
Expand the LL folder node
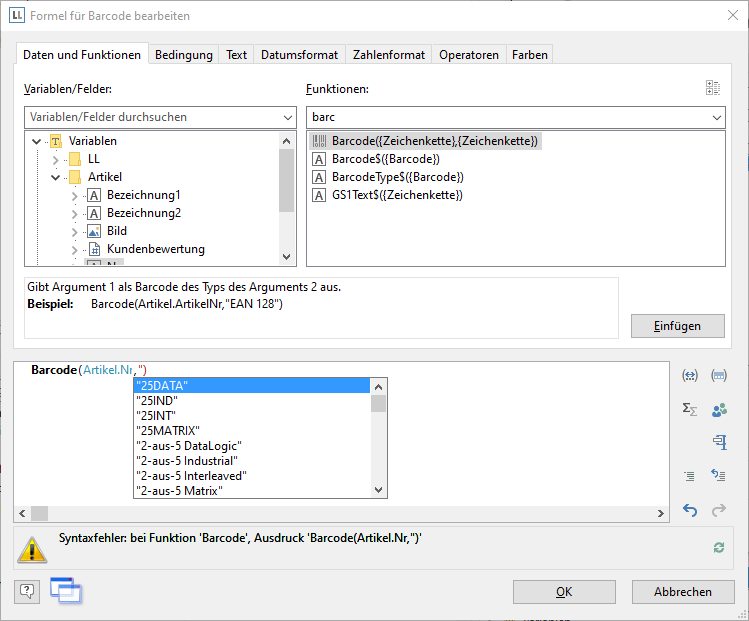55,159
